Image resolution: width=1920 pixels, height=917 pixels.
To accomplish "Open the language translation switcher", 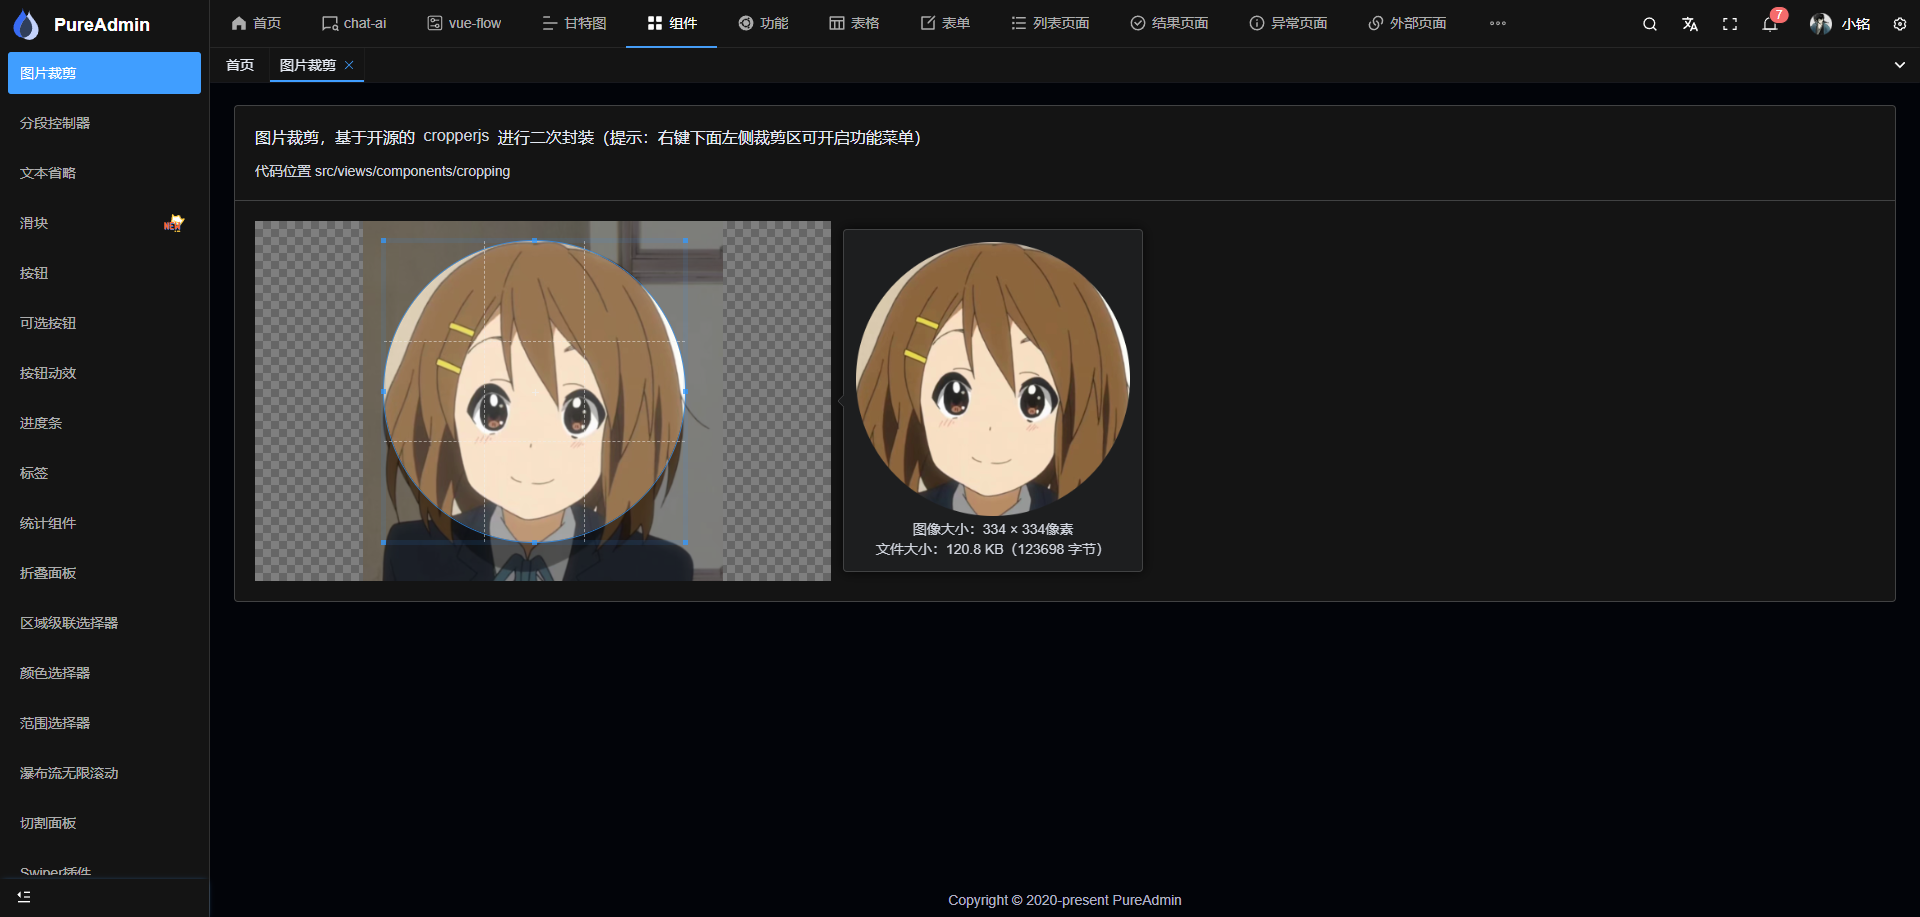I will 1690,24.
